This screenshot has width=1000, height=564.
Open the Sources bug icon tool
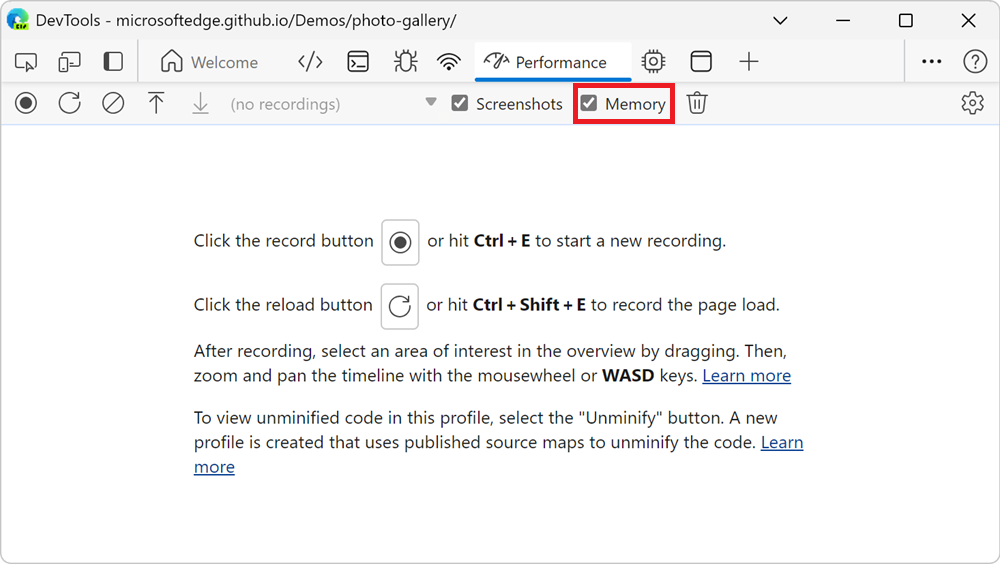[406, 62]
